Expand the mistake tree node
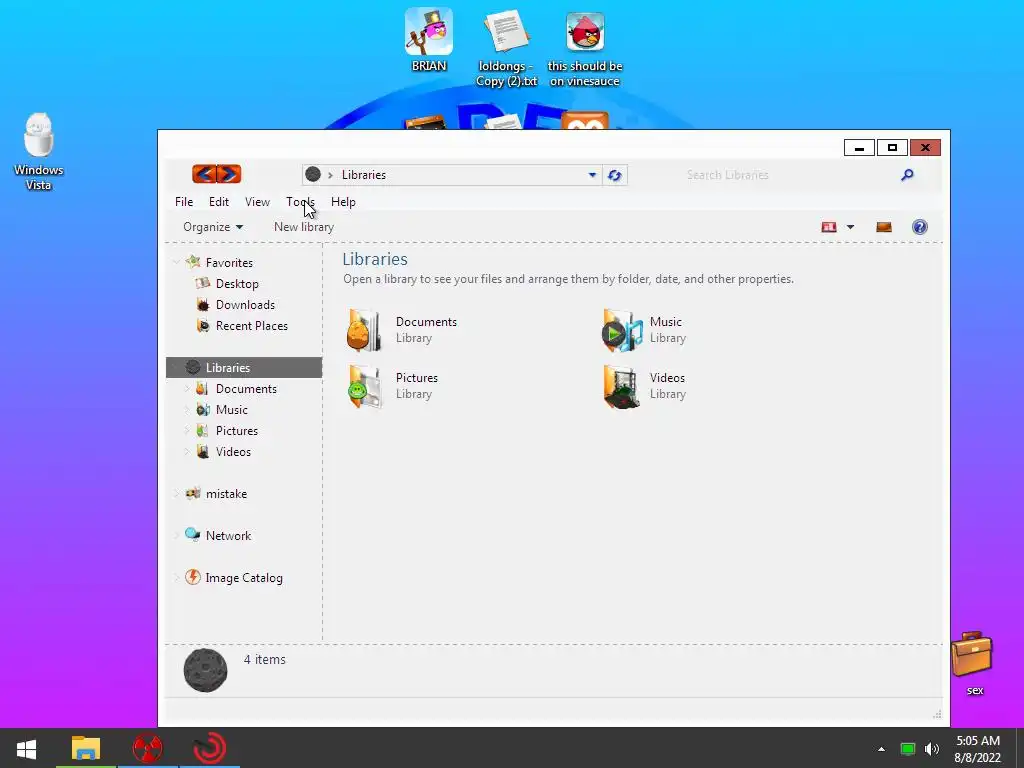The image size is (1024, 768). [176, 494]
